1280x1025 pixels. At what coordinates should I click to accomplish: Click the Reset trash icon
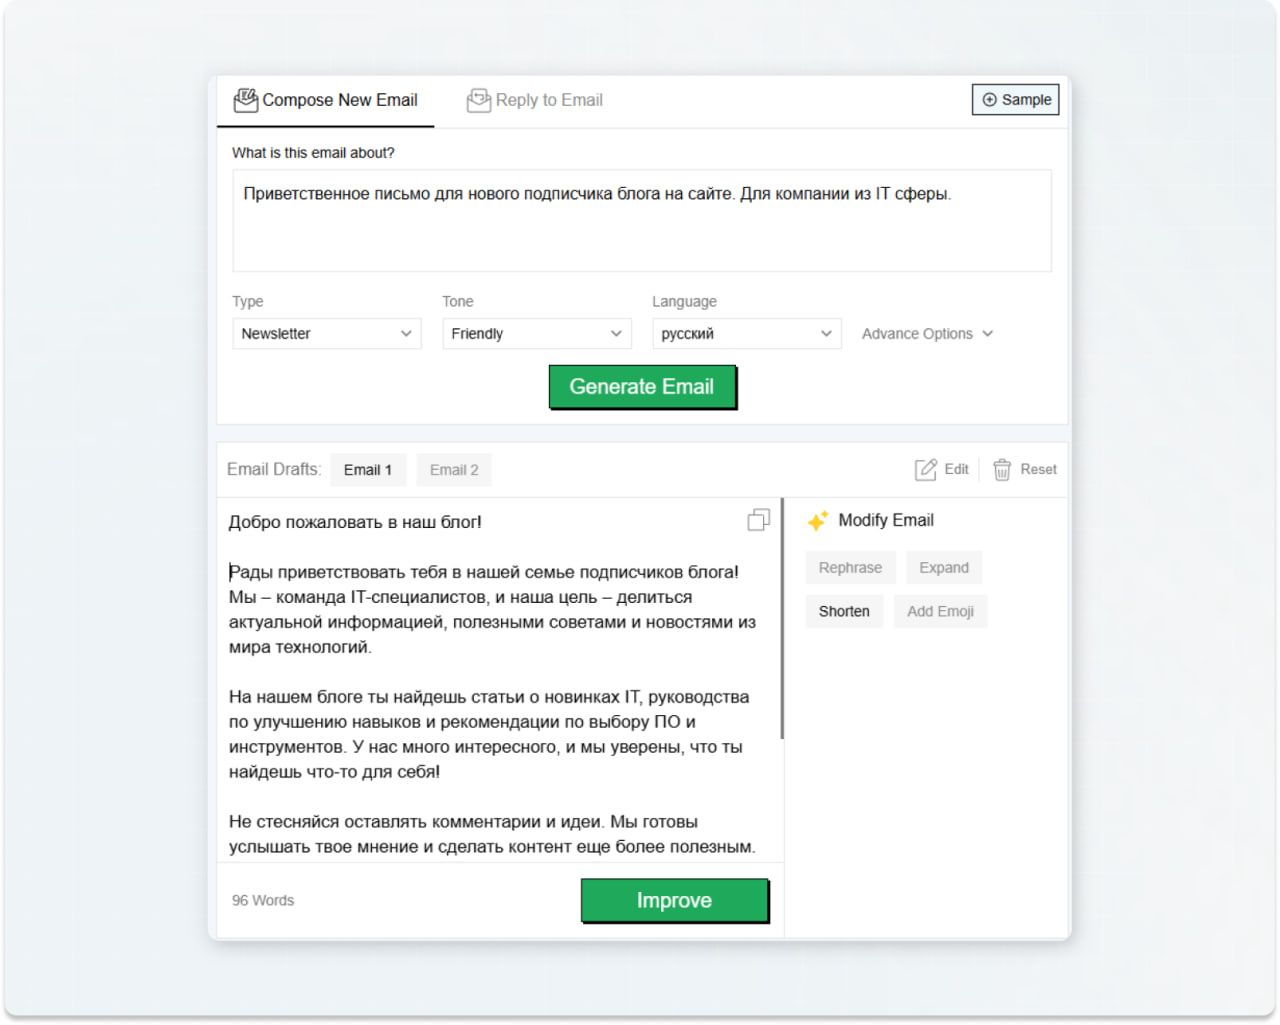1002,469
